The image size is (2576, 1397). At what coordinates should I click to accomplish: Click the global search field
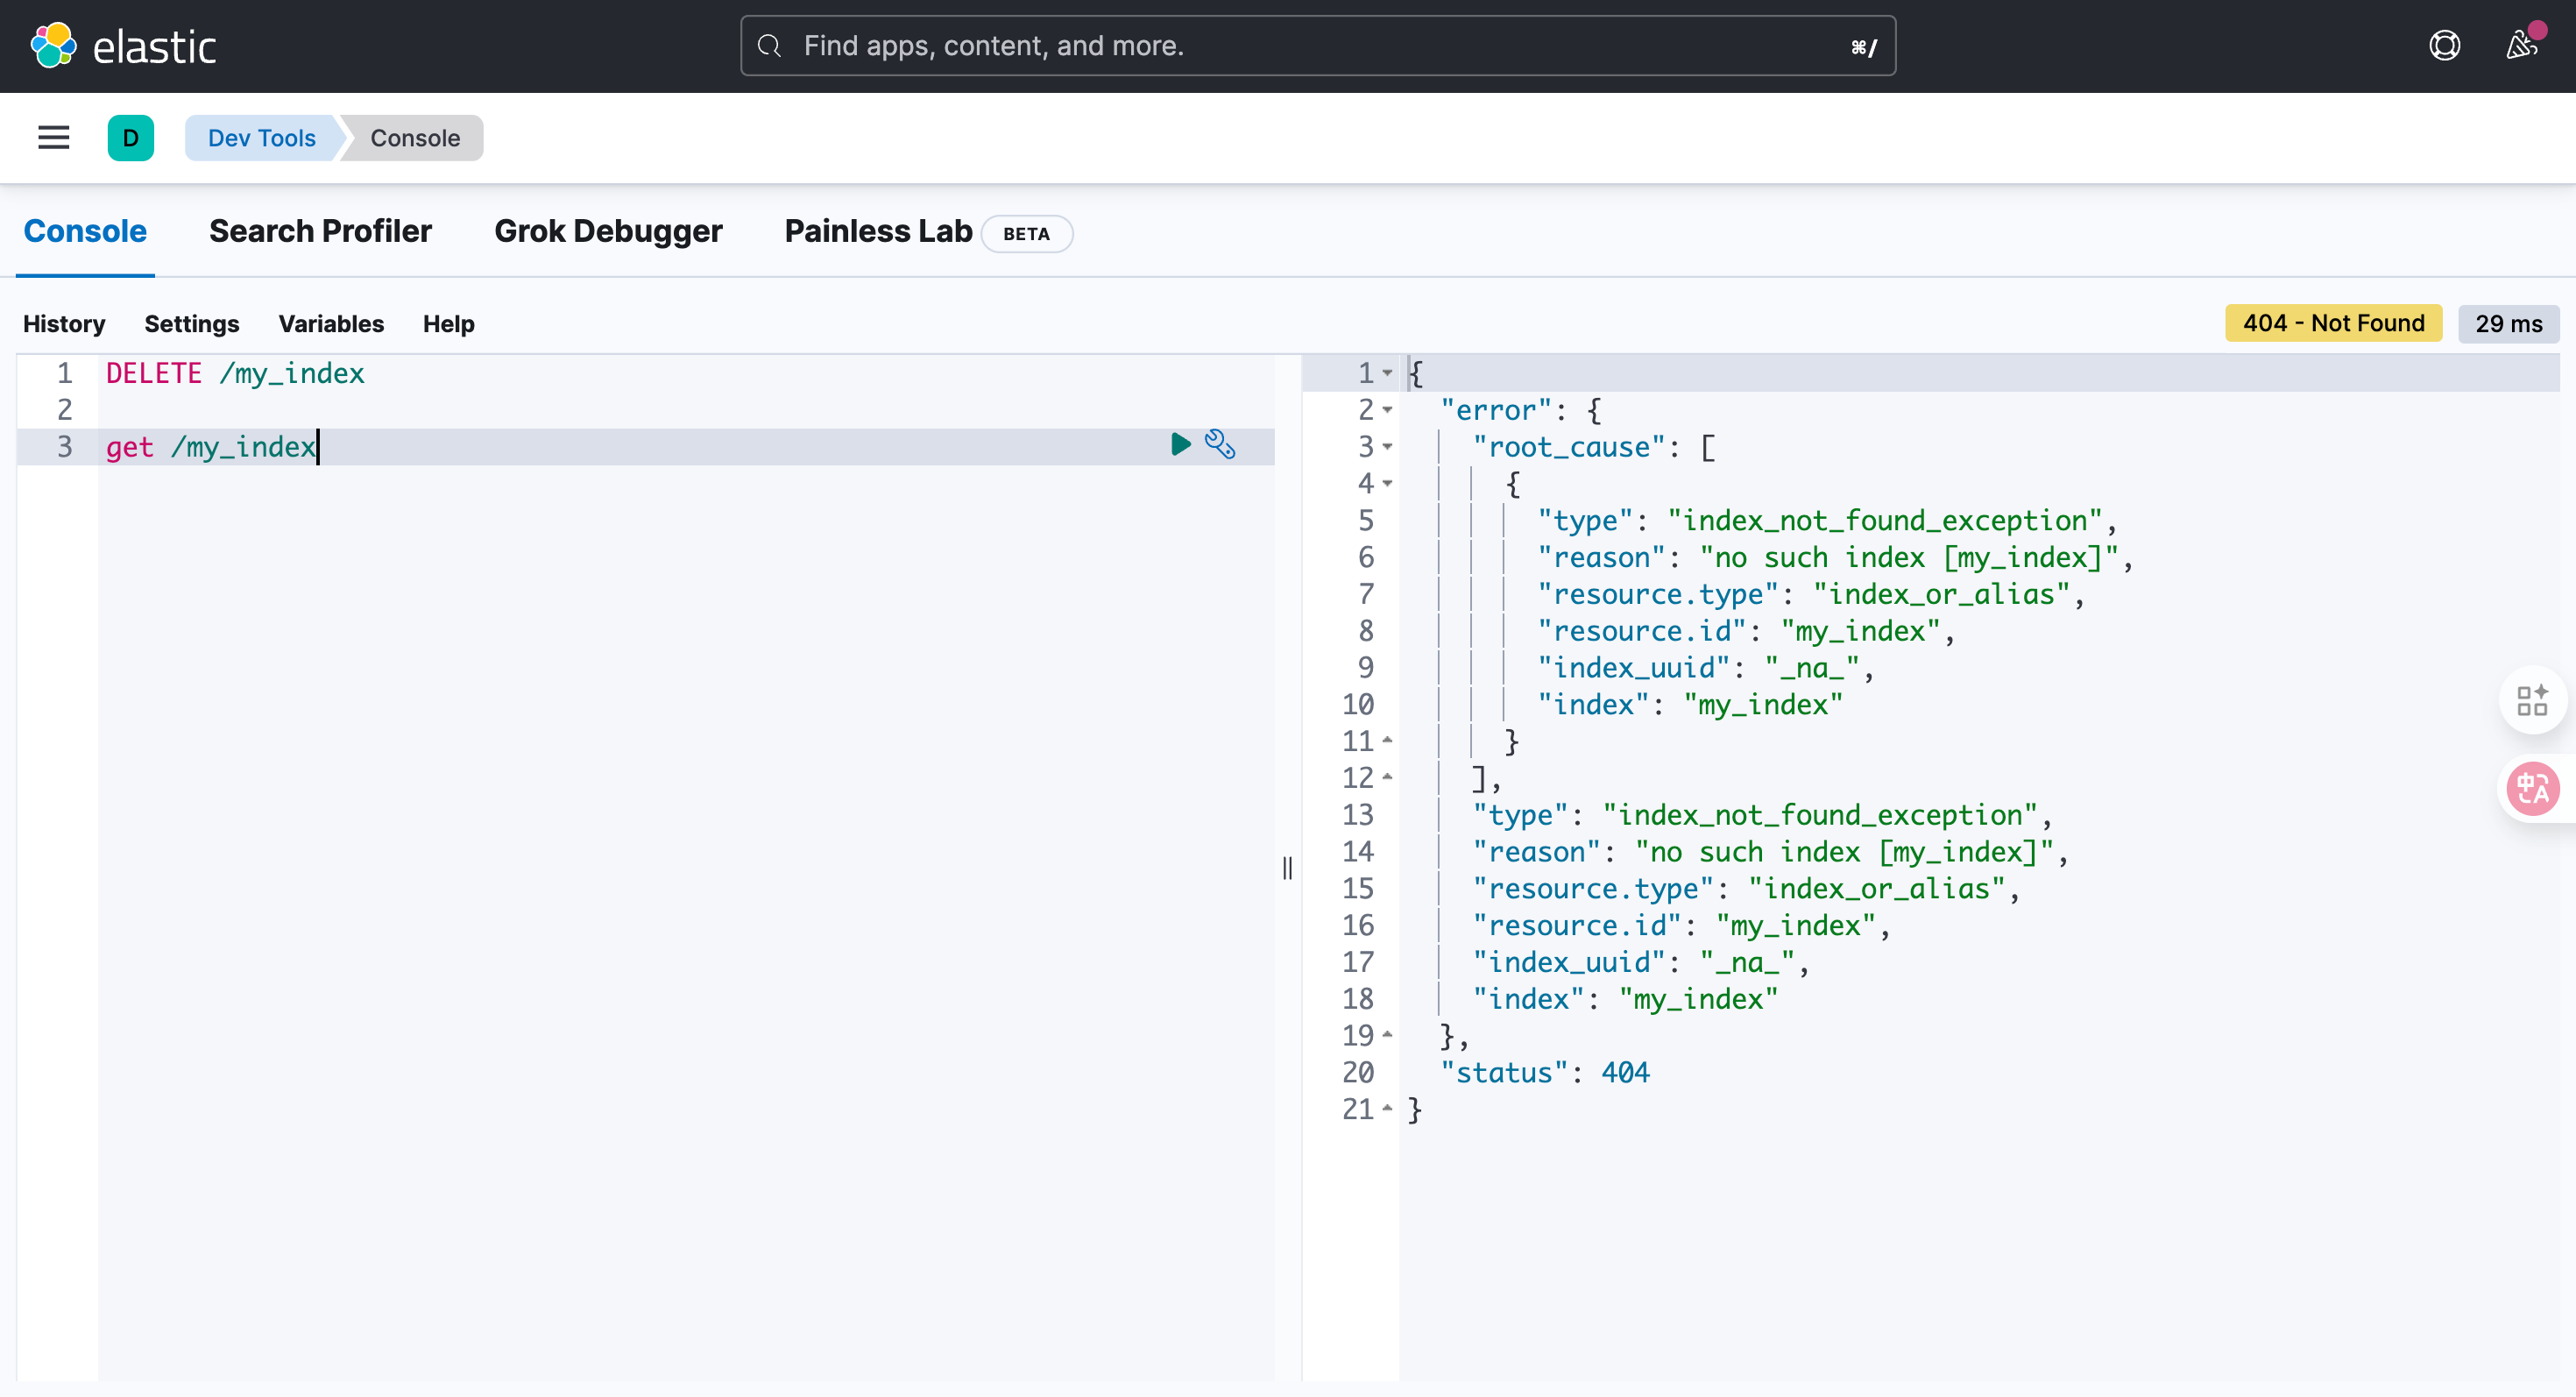(1318, 46)
